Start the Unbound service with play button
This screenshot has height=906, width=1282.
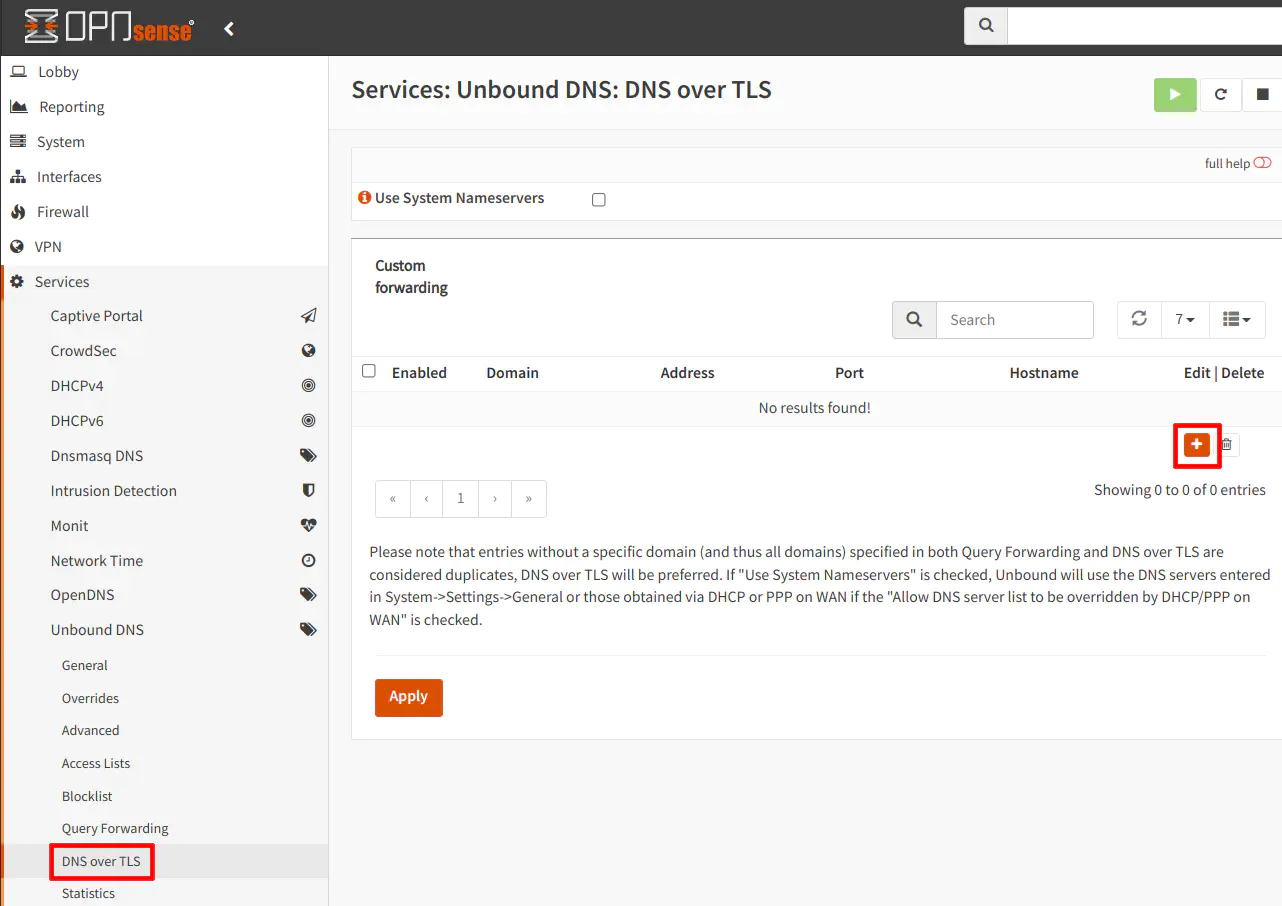(x=1175, y=95)
